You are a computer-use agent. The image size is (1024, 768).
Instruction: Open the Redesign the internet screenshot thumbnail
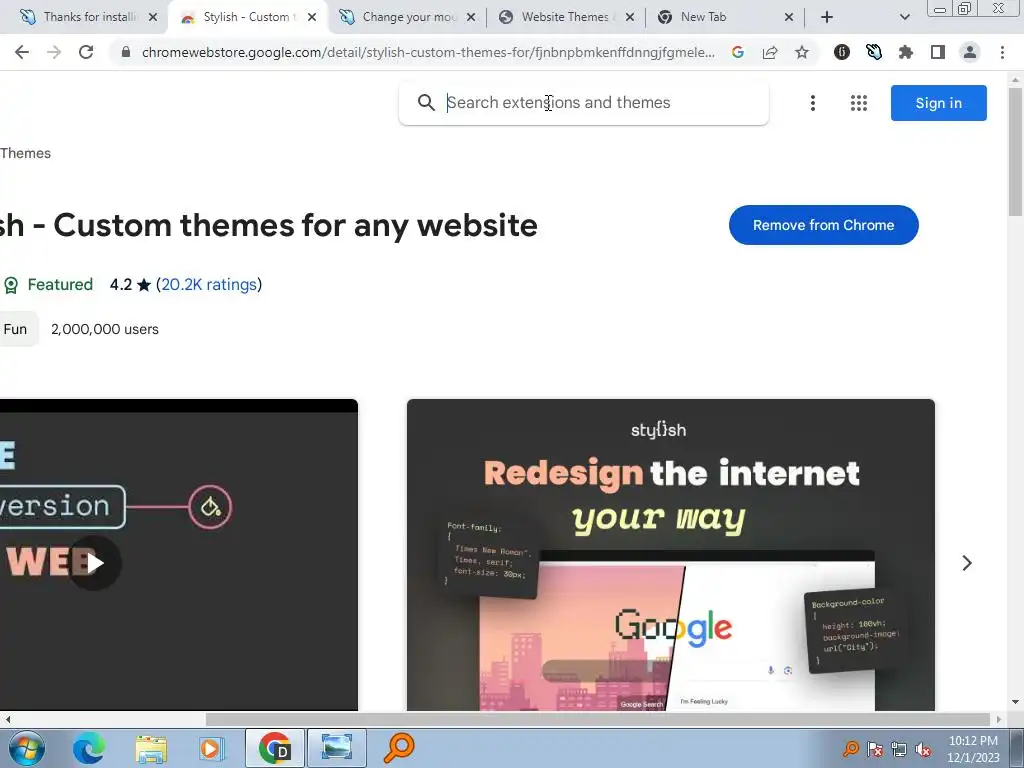[x=671, y=554]
